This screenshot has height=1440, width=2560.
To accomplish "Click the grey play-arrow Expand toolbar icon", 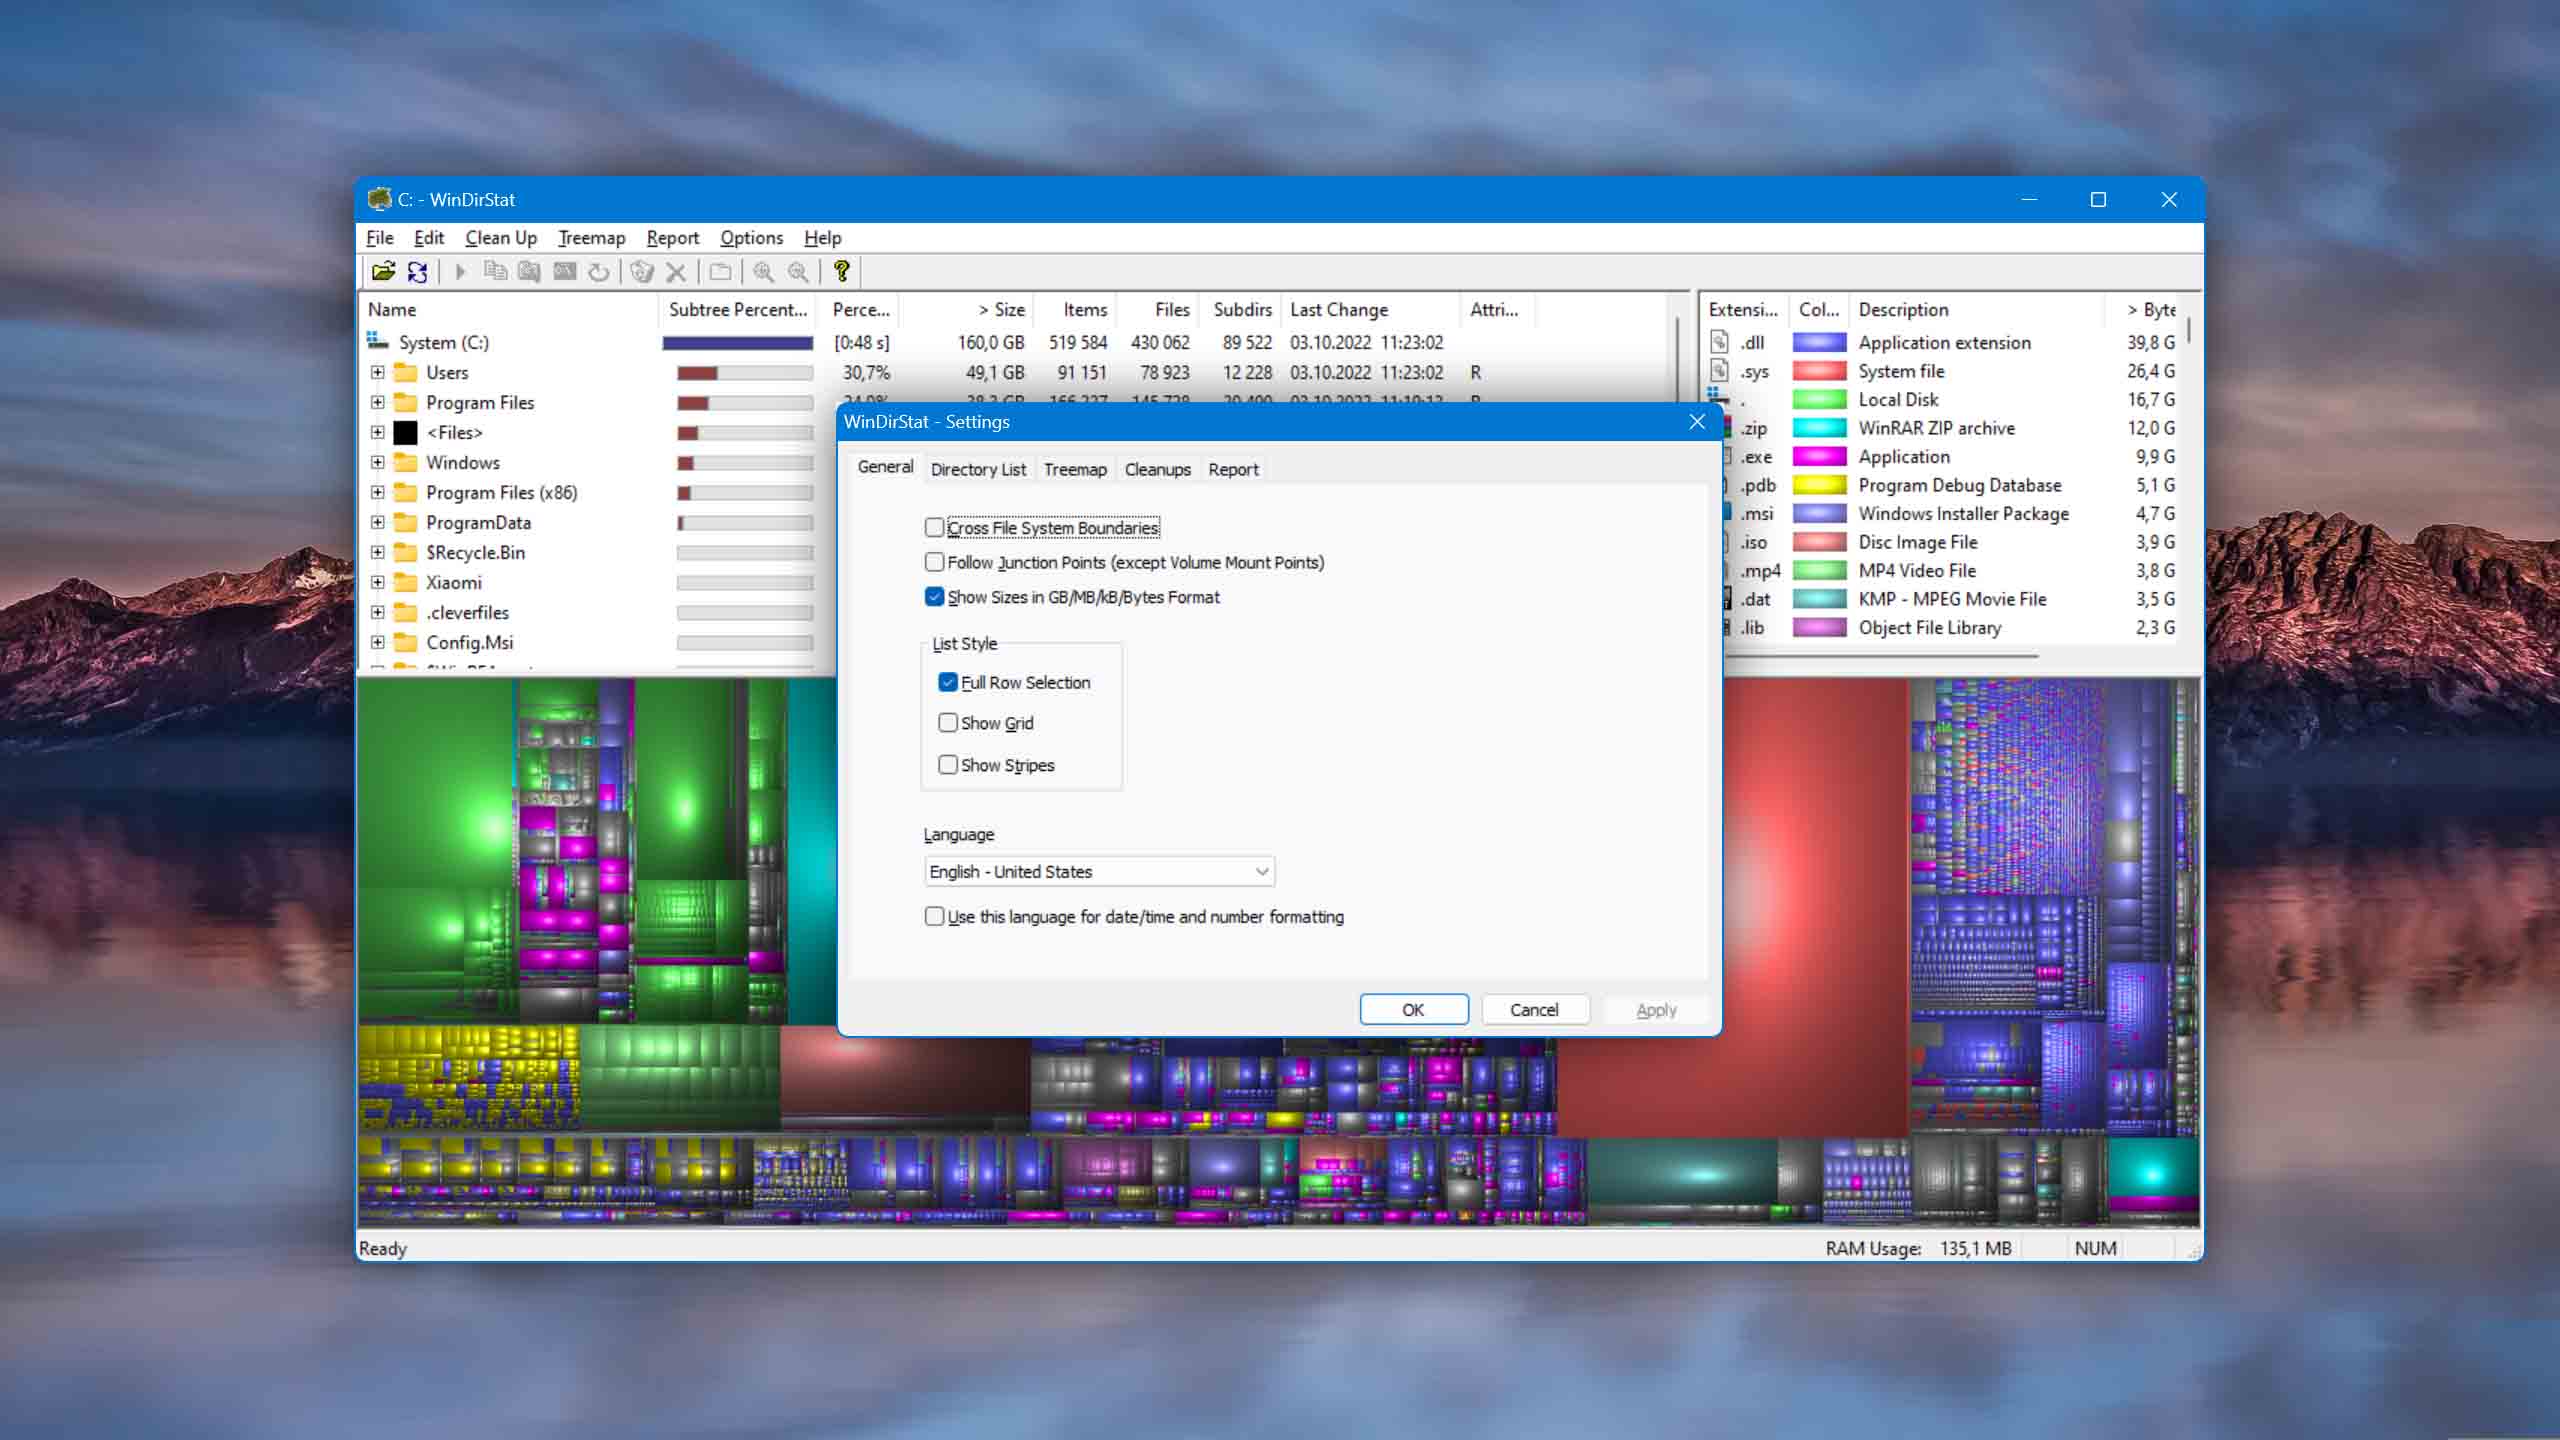I will (x=460, y=271).
